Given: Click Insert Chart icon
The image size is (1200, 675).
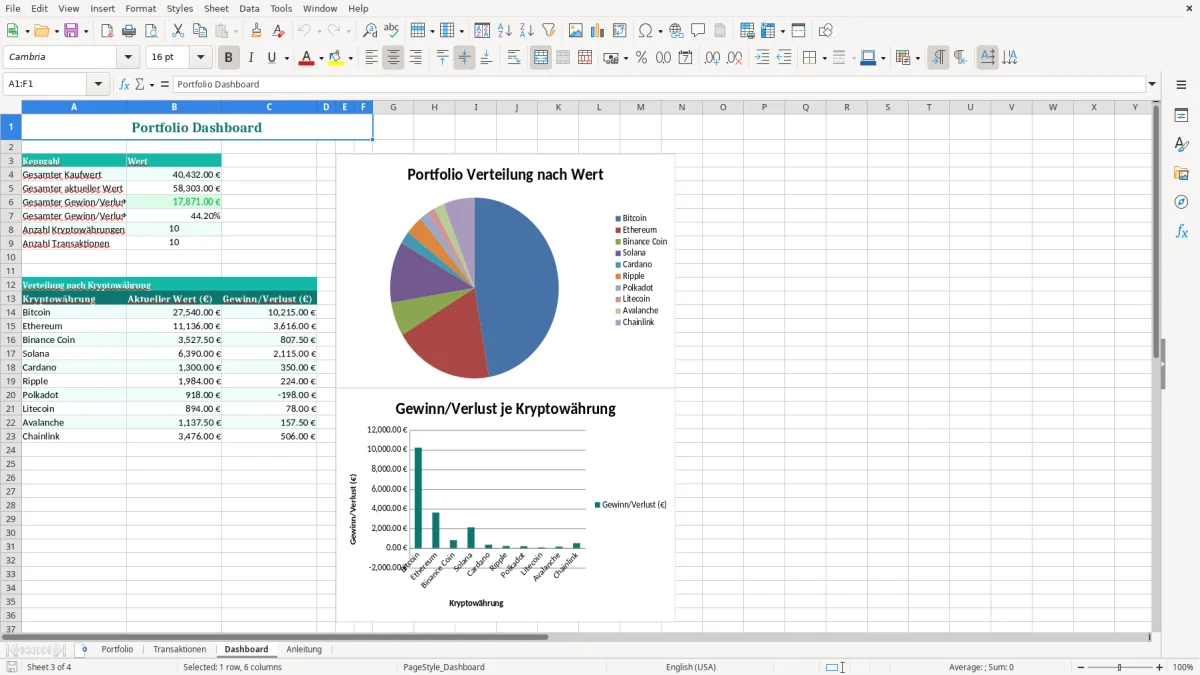Looking at the screenshot, I should point(598,31).
